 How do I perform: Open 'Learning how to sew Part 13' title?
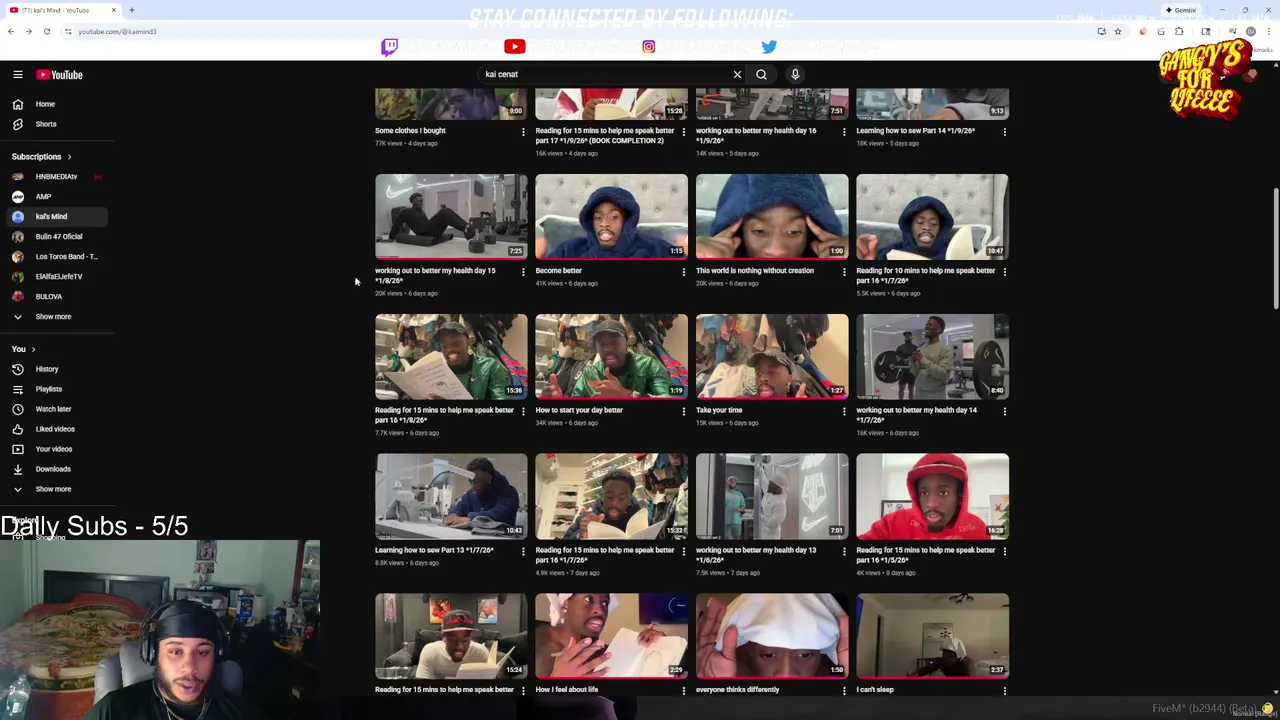(434, 550)
